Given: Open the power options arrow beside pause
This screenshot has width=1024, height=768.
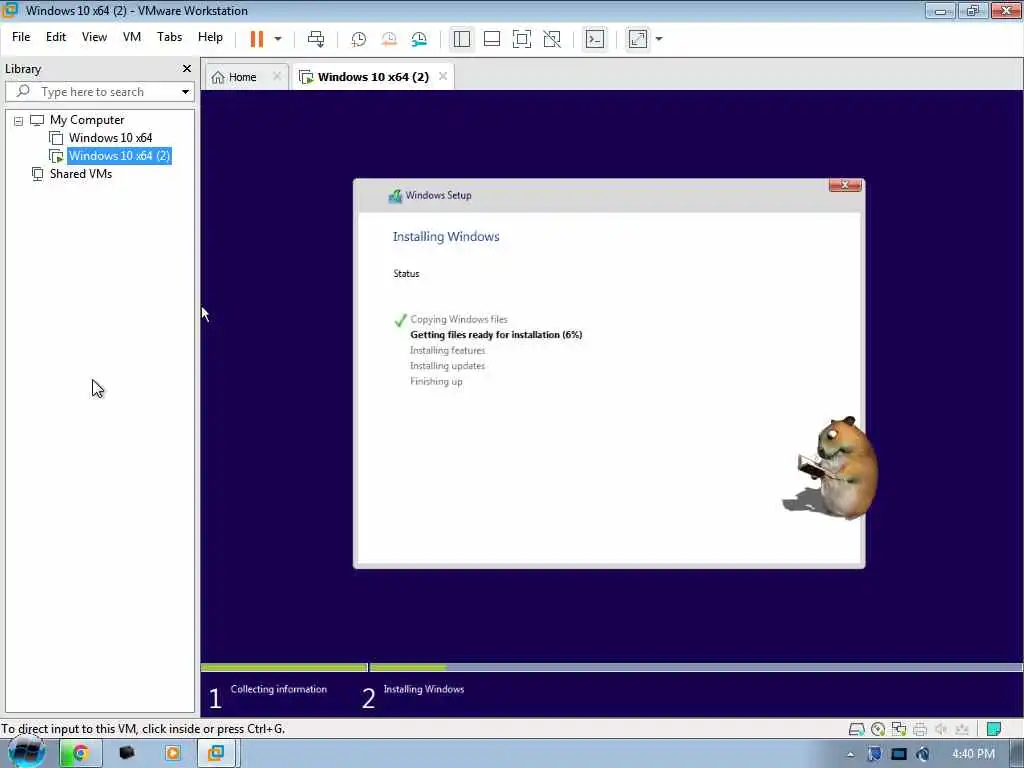Looking at the screenshot, I should pyautogui.click(x=278, y=39).
